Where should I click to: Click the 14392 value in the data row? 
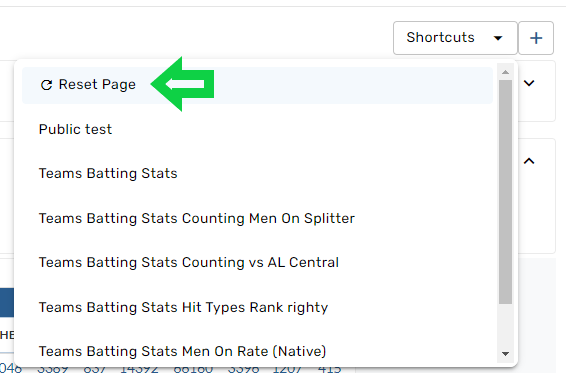[x=139, y=369]
